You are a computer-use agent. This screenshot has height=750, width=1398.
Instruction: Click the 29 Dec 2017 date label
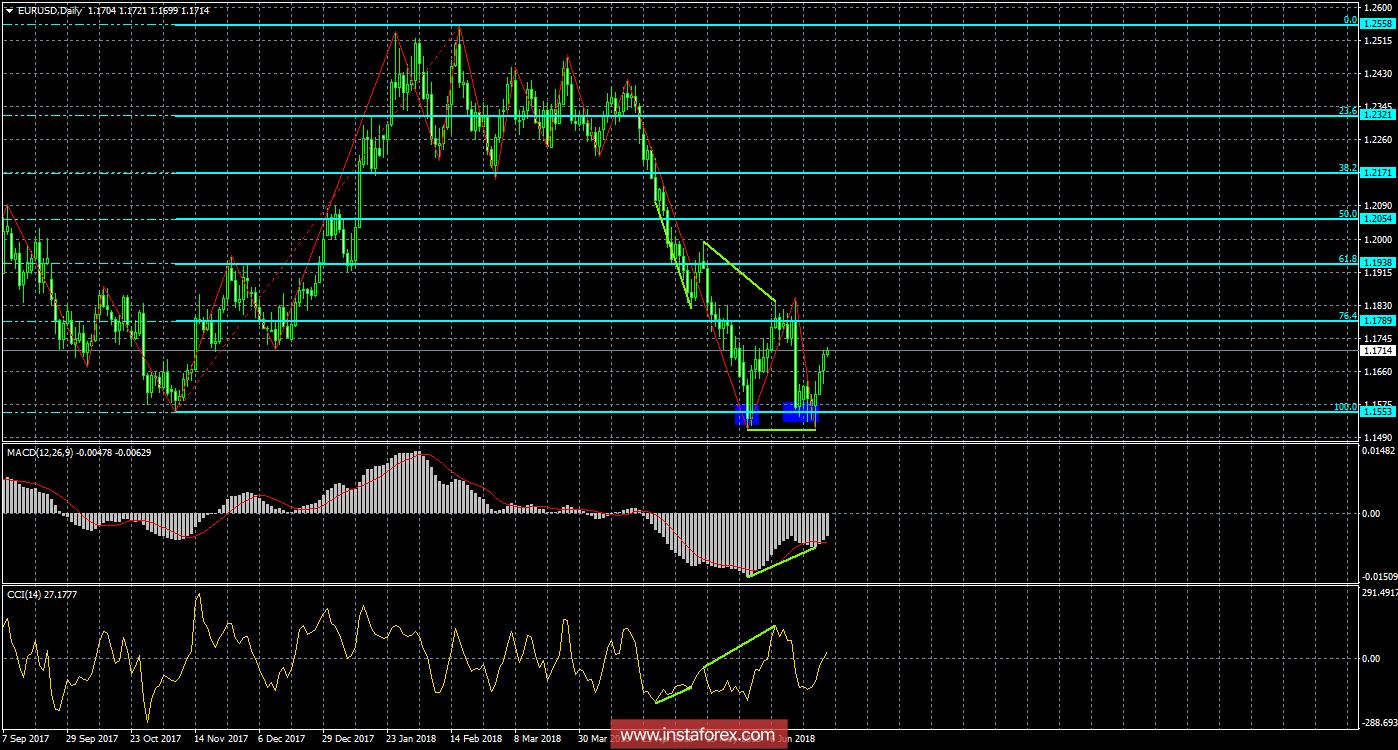coord(350,739)
